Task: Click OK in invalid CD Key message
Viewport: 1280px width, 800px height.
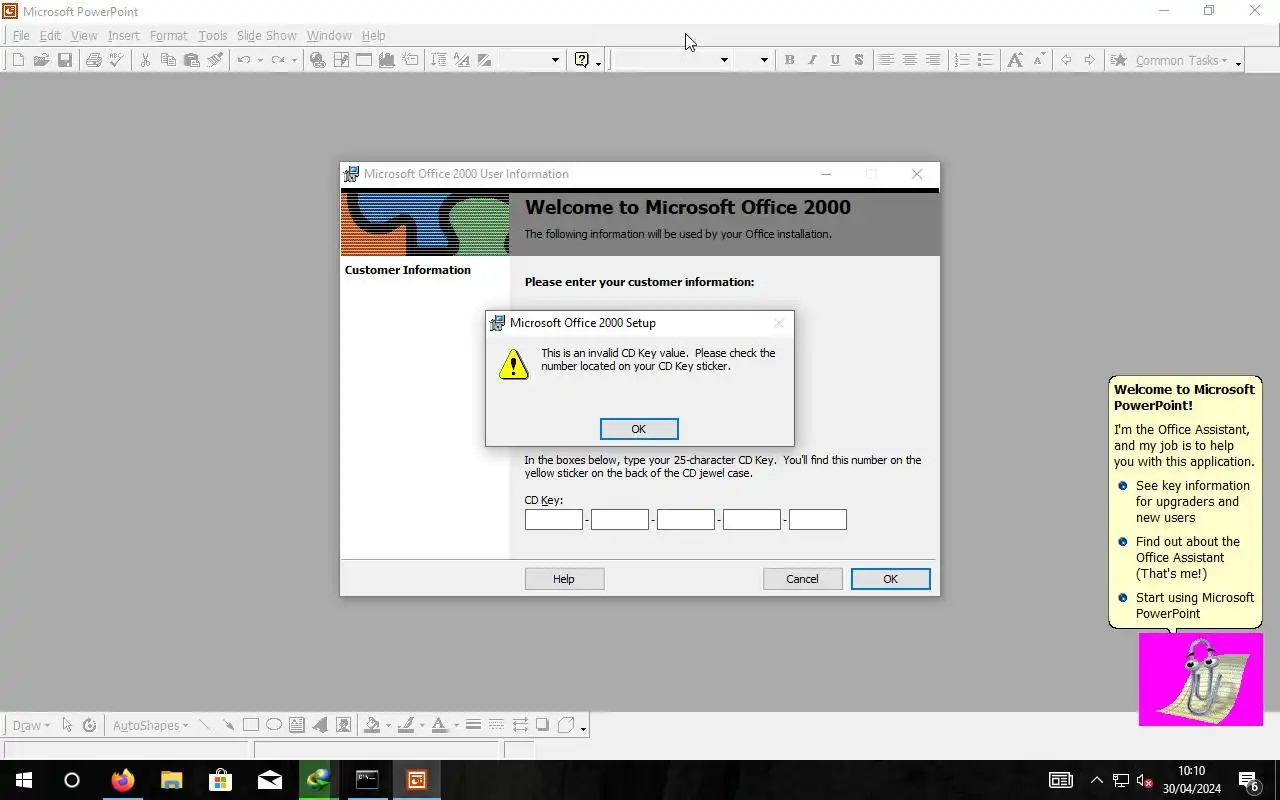Action: [x=639, y=429]
